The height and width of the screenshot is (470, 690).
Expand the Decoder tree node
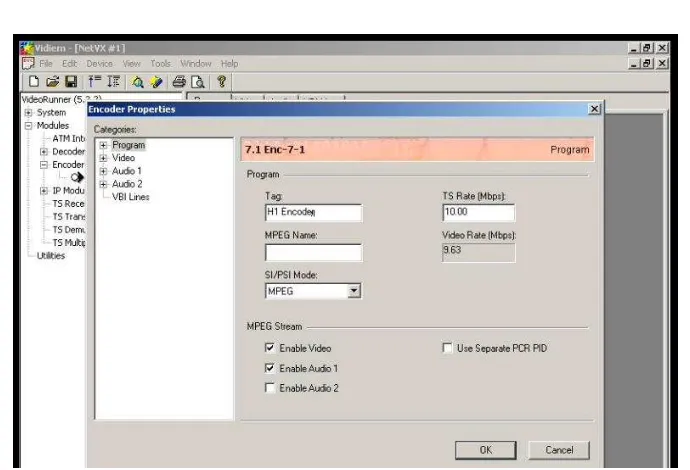(x=44, y=151)
